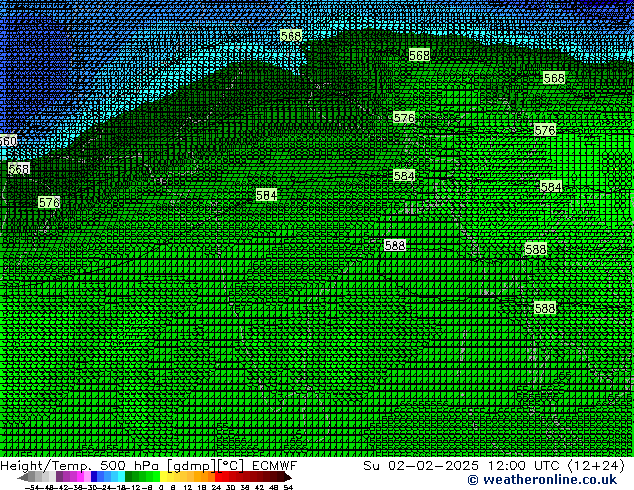Click the legend value '24'
The image size is (634, 490).
click(x=216, y=487)
